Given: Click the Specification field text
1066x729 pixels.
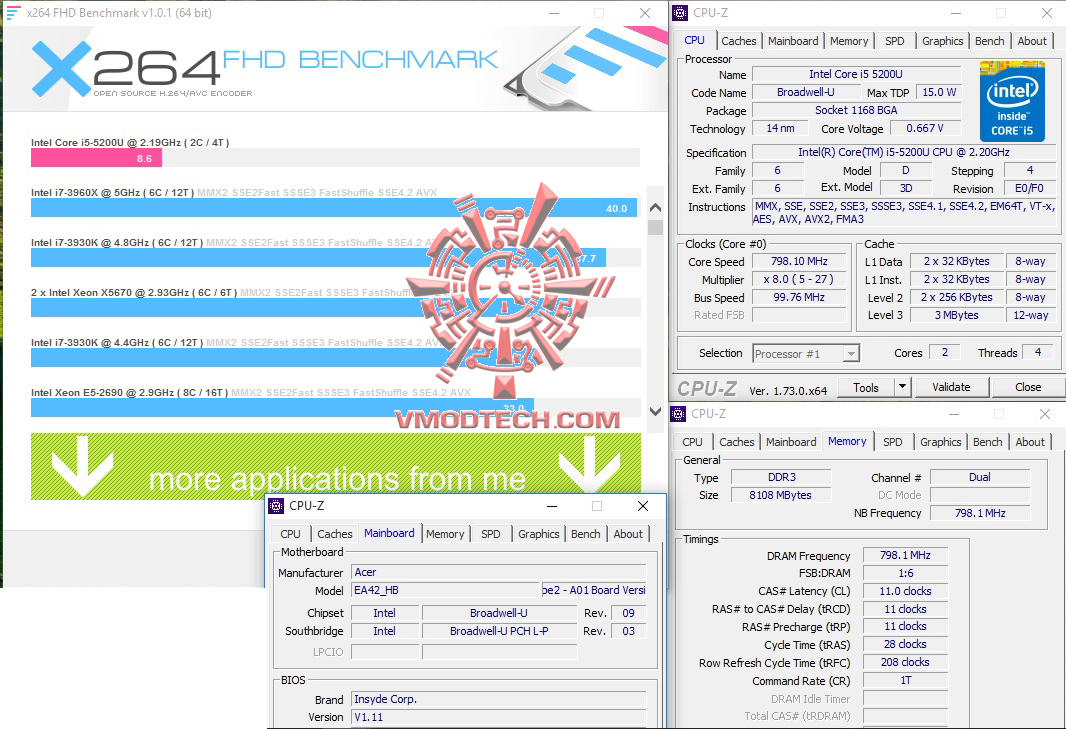Looking at the screenshot, I should click(x=904, y=152).
